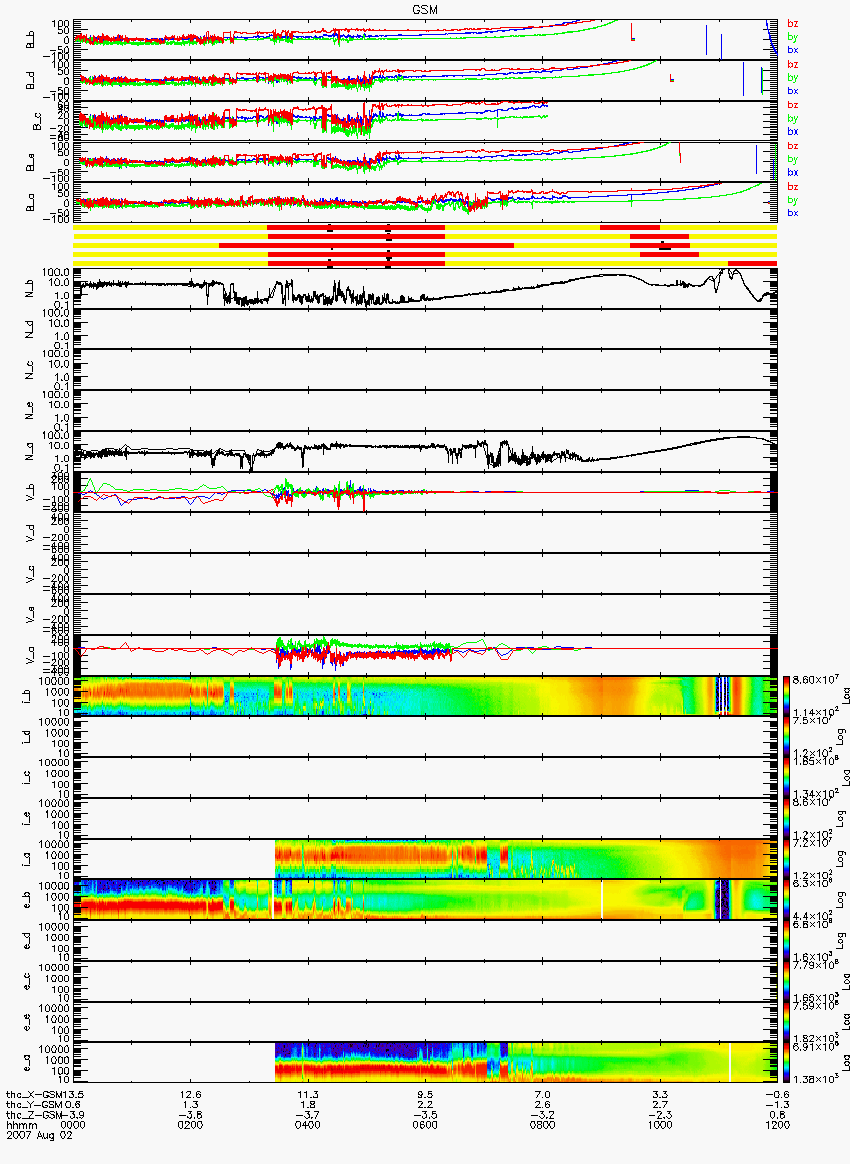The image size is (850, 1164).
Task: Select the bx legend label beside panel B_e
Action: (792, 172)
